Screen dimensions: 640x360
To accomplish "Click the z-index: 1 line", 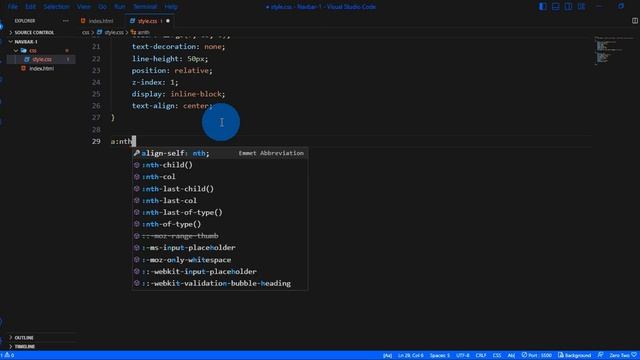I will point(155,82).
